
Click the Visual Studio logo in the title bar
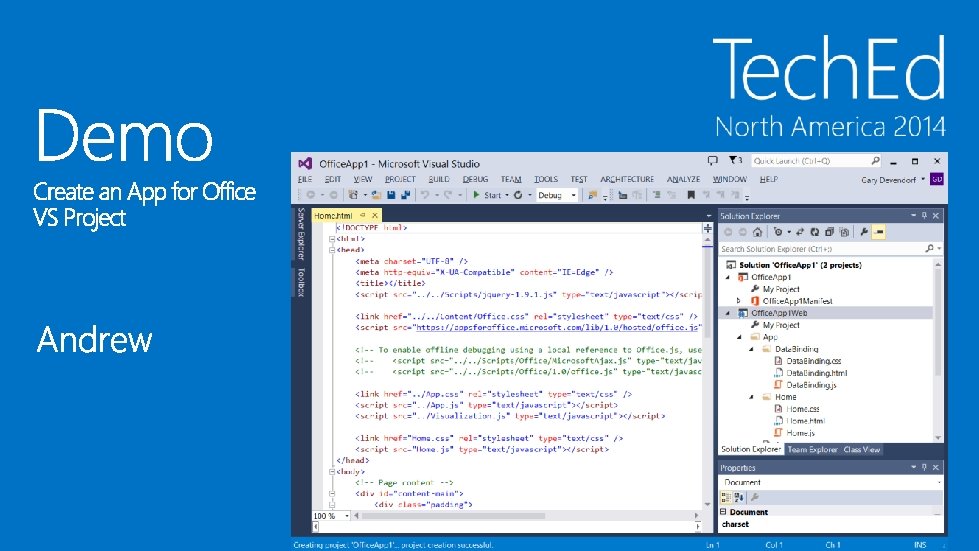pyautogui.click(x=305, y=163)
